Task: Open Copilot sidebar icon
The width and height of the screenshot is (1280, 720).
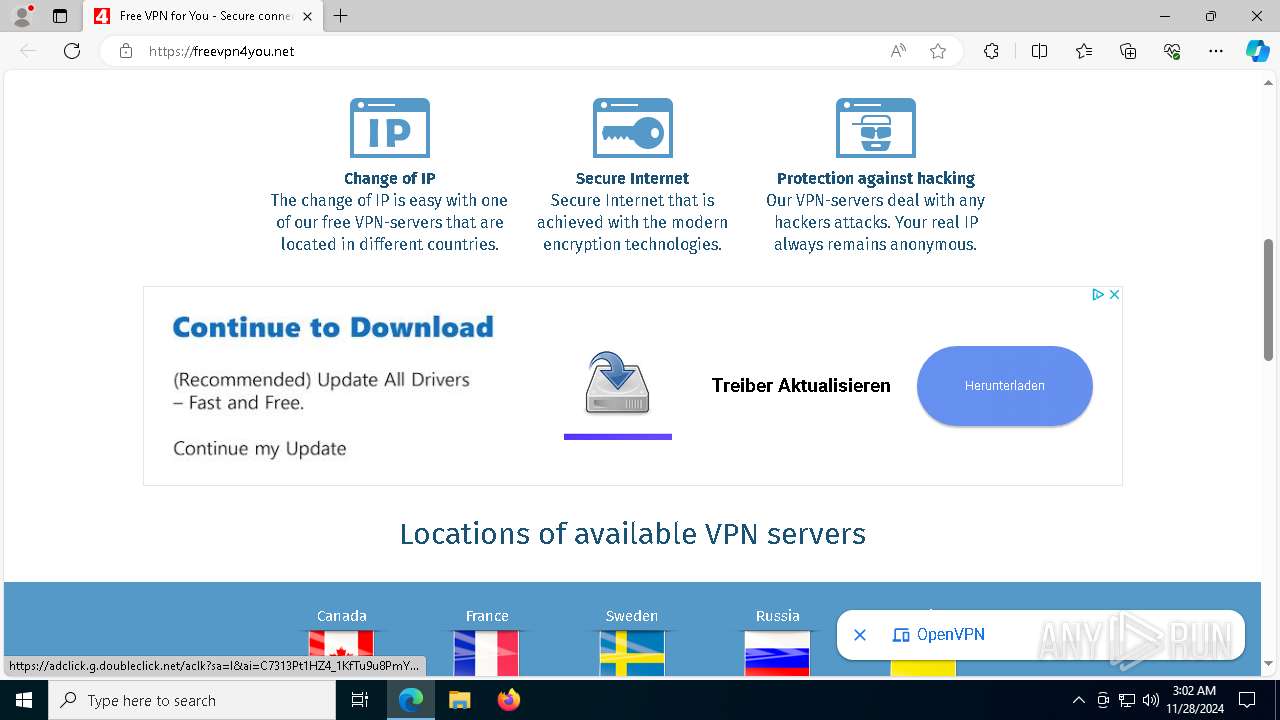Action: pos(1257,51)
